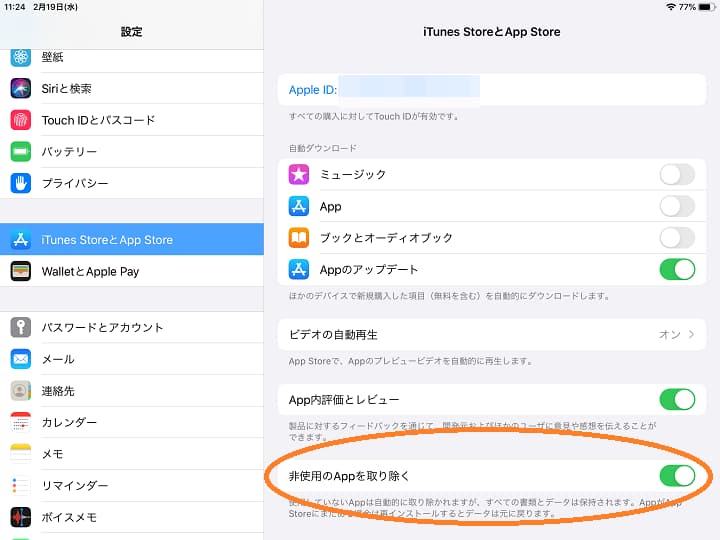Tap the Calendar icon

tap(21, 422)
